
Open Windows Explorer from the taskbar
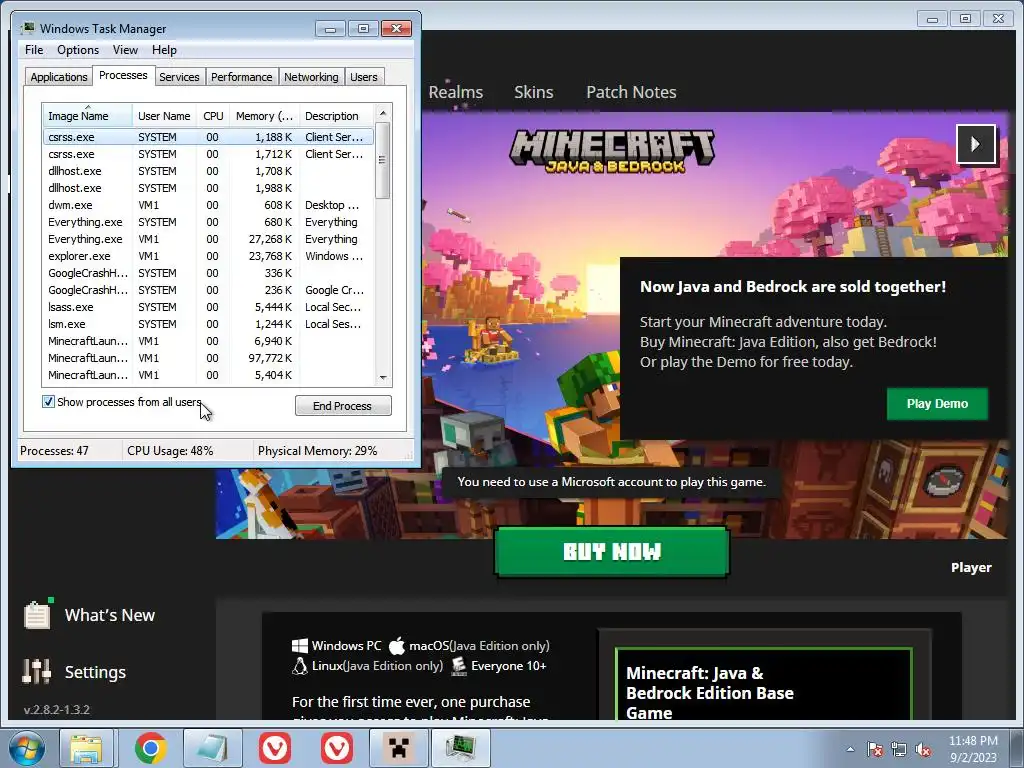point(86,748)
